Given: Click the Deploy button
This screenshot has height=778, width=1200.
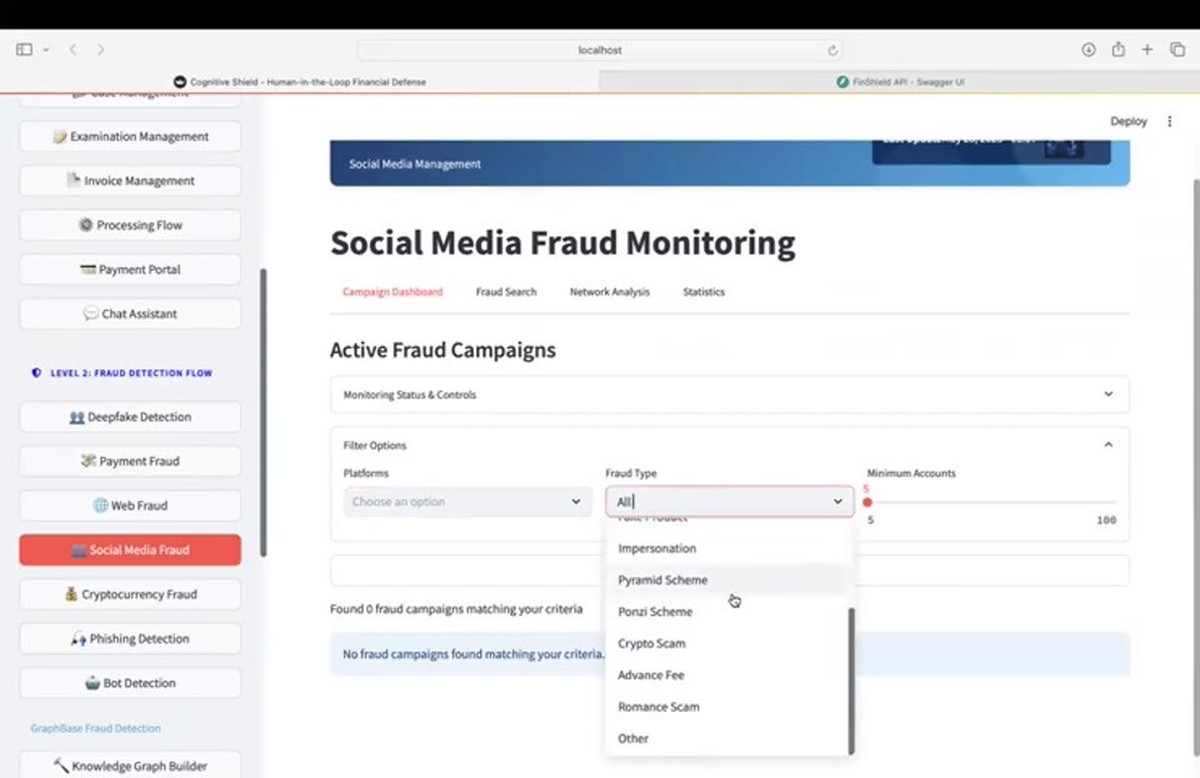Looking at the screenshot, I should coord(1129,121).
